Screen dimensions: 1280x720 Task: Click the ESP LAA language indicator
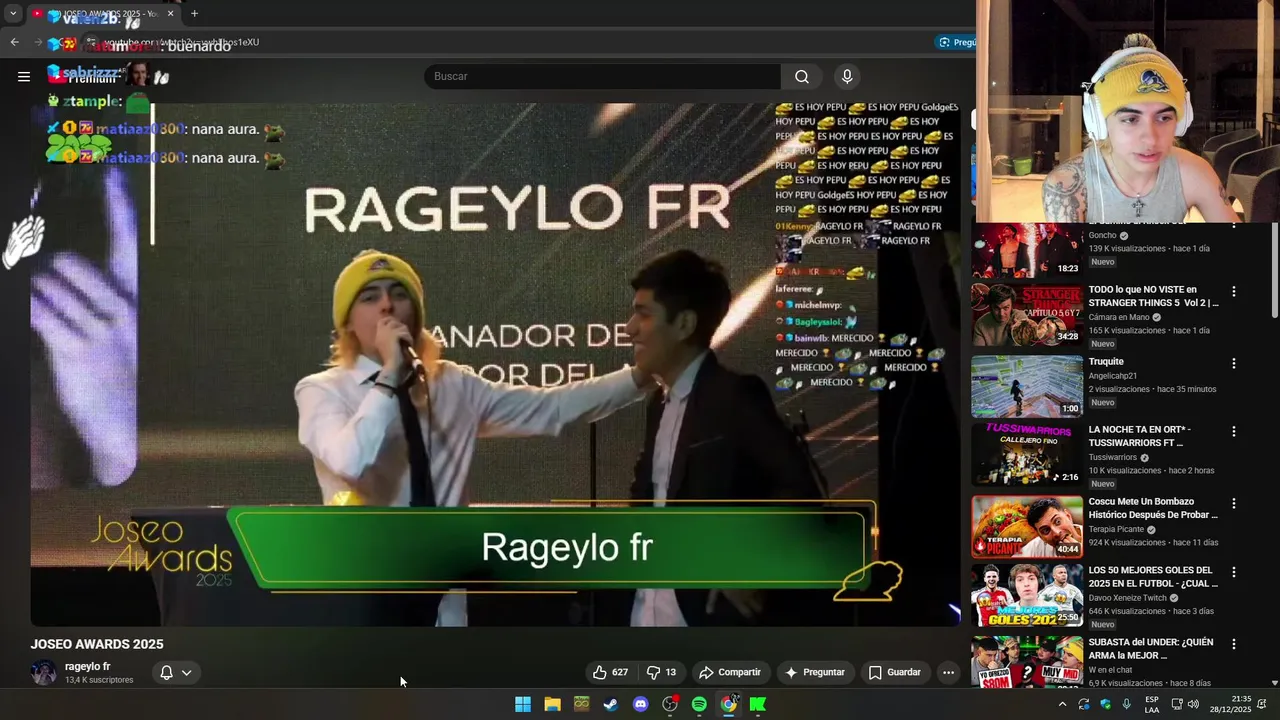click(x=1152, y=704)
